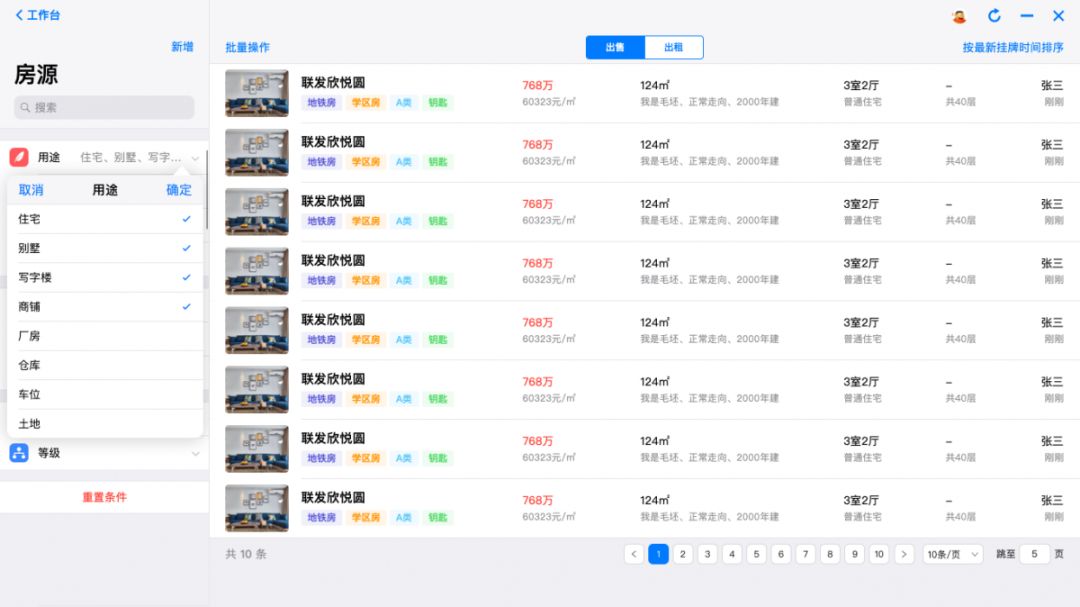Minimize the application window
The width and height of the screenshot is (1080, 607).
1027,15
